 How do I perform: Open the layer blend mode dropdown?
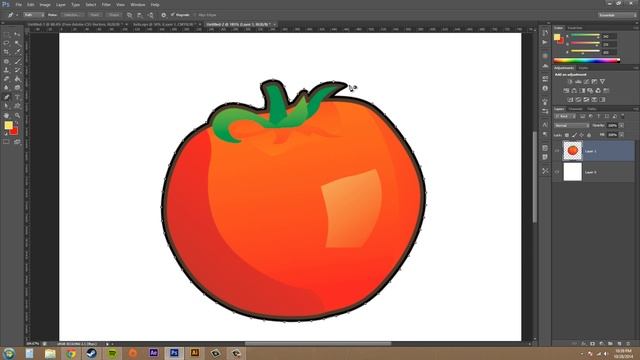(571, 125)
